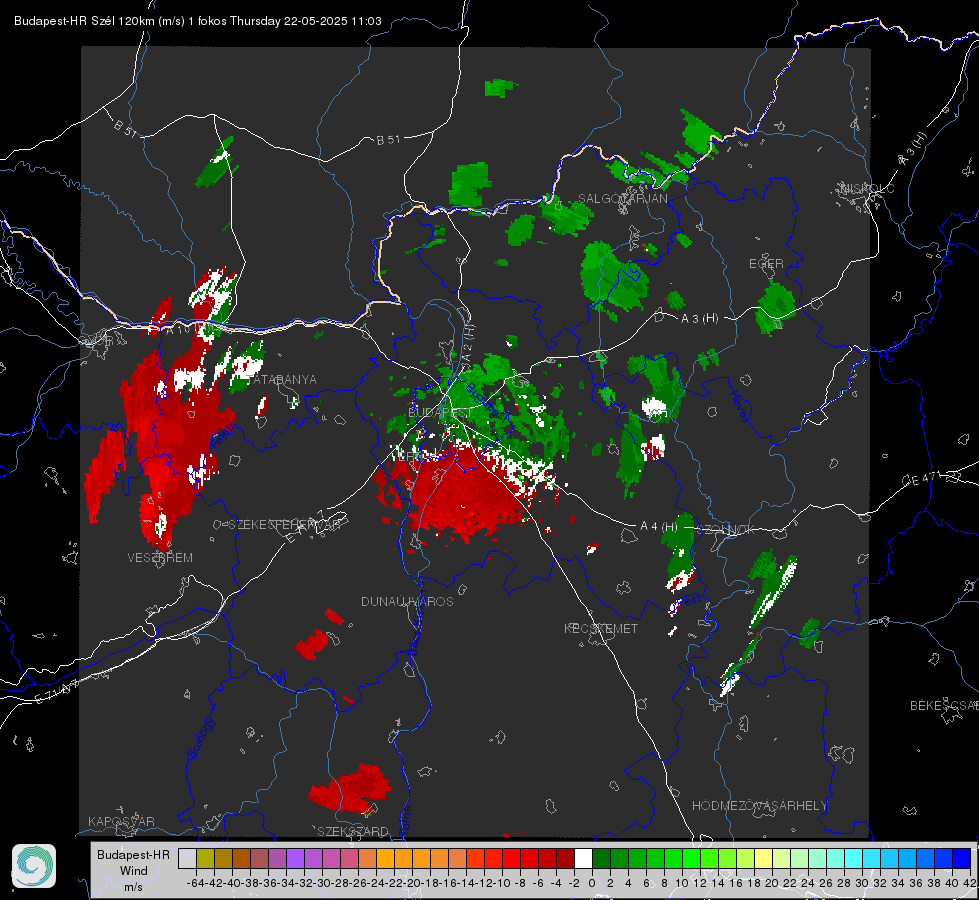Click the red echo blob near Szekszard
The width and height of the screenshot is (979, 900).
point(350,788)
